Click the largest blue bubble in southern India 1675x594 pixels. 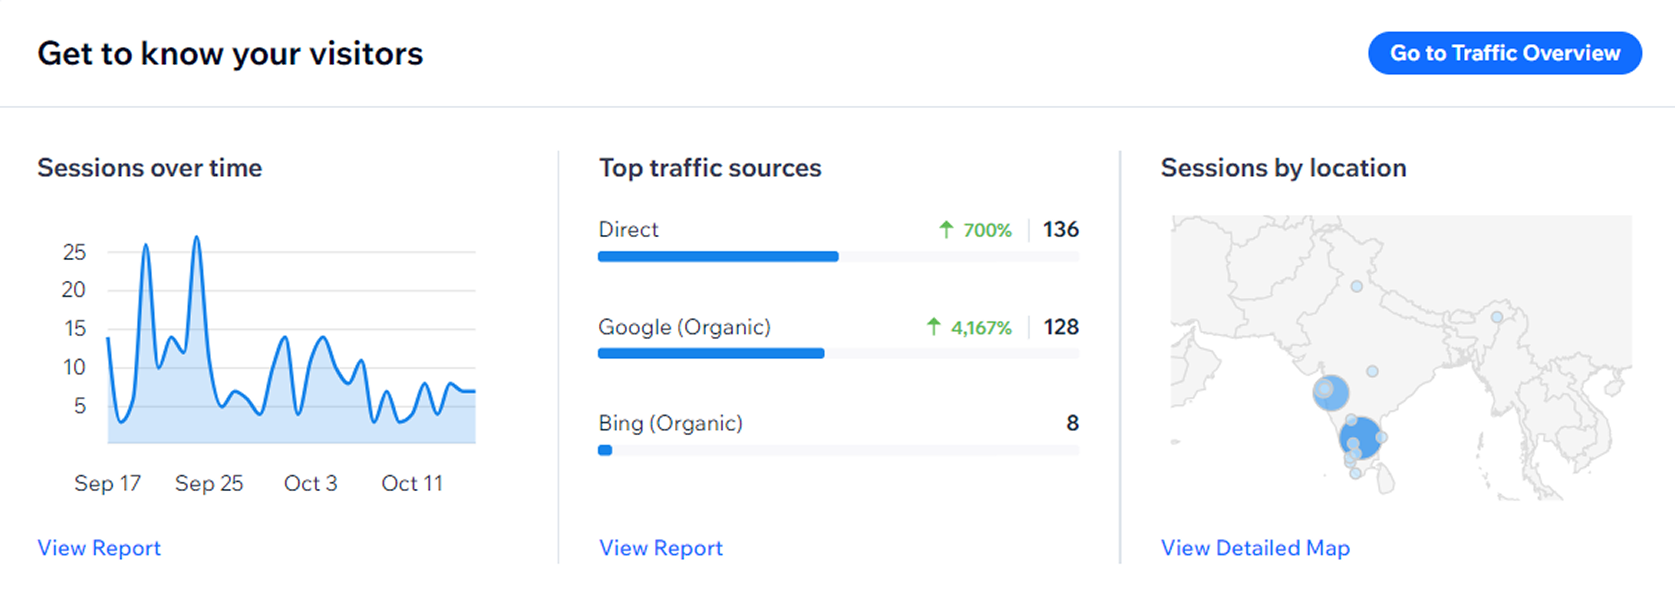[1360, 438]
